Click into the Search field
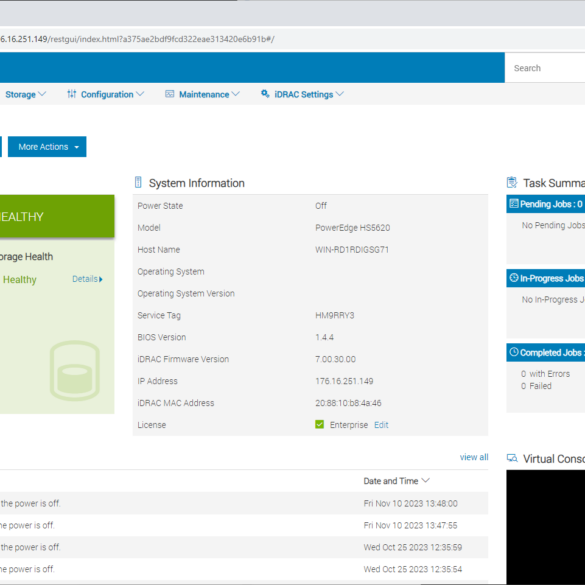Screen dimensions: 585x585 click(545, 68)
